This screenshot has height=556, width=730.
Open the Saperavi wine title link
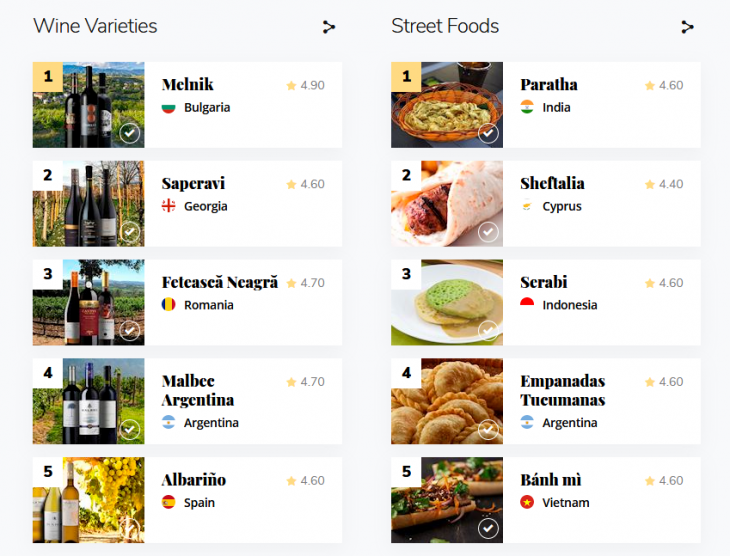[x=193, y=183]
